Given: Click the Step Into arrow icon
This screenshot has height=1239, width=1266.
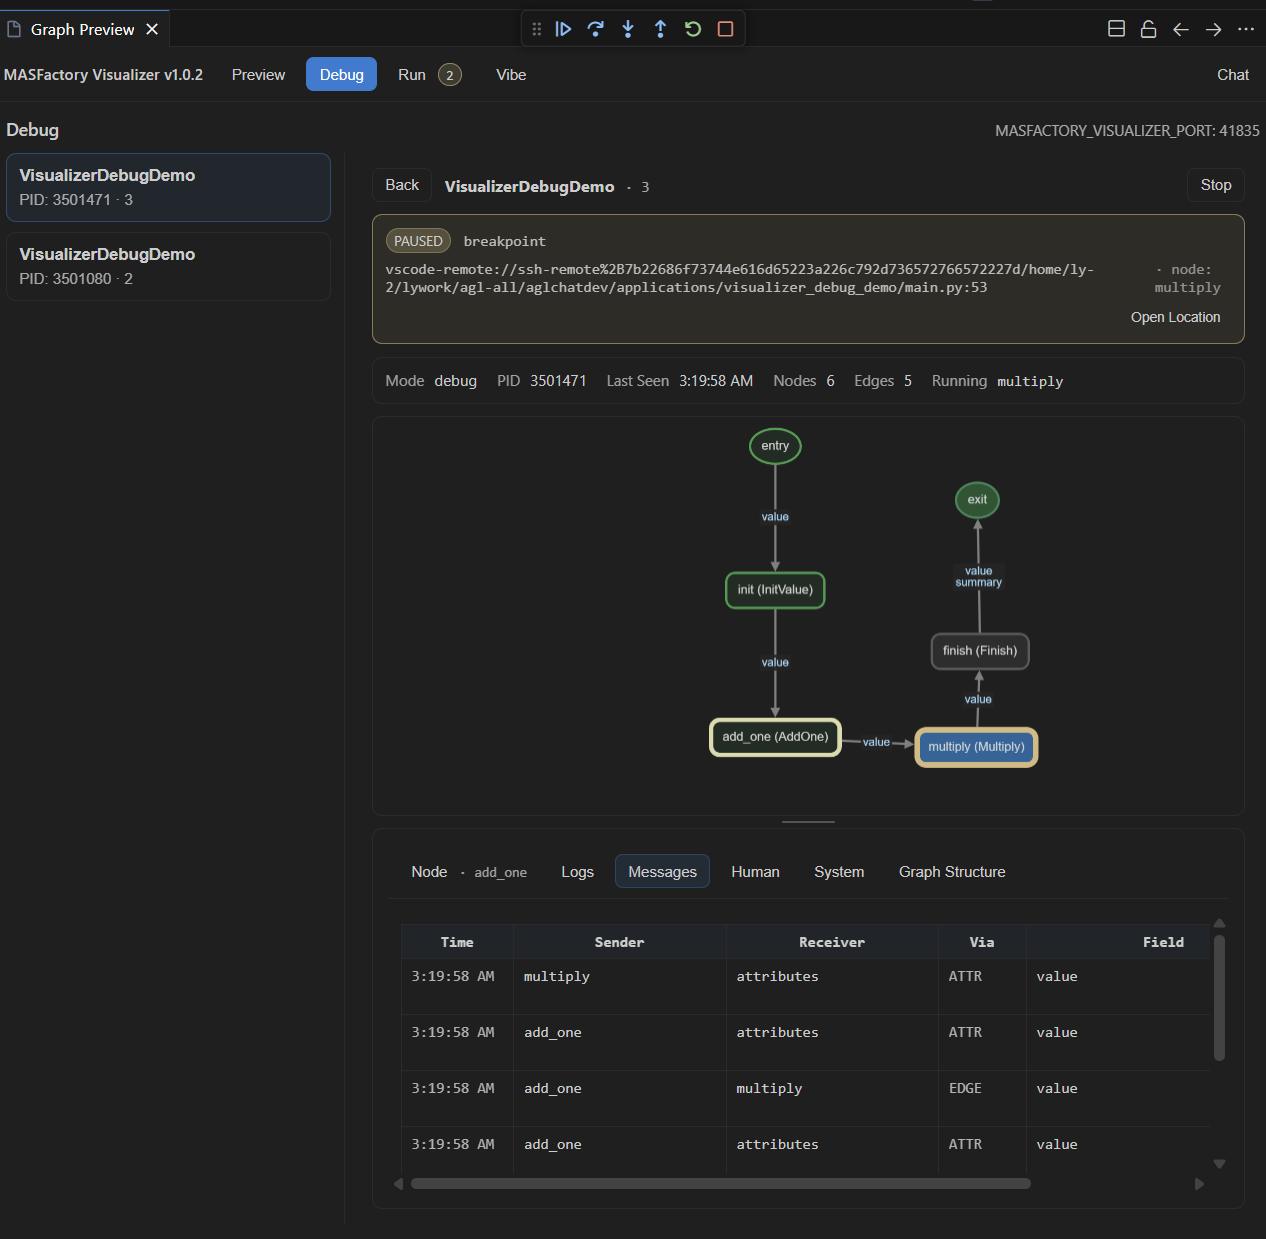Looking at the screenshot, I should click(628, 29).
